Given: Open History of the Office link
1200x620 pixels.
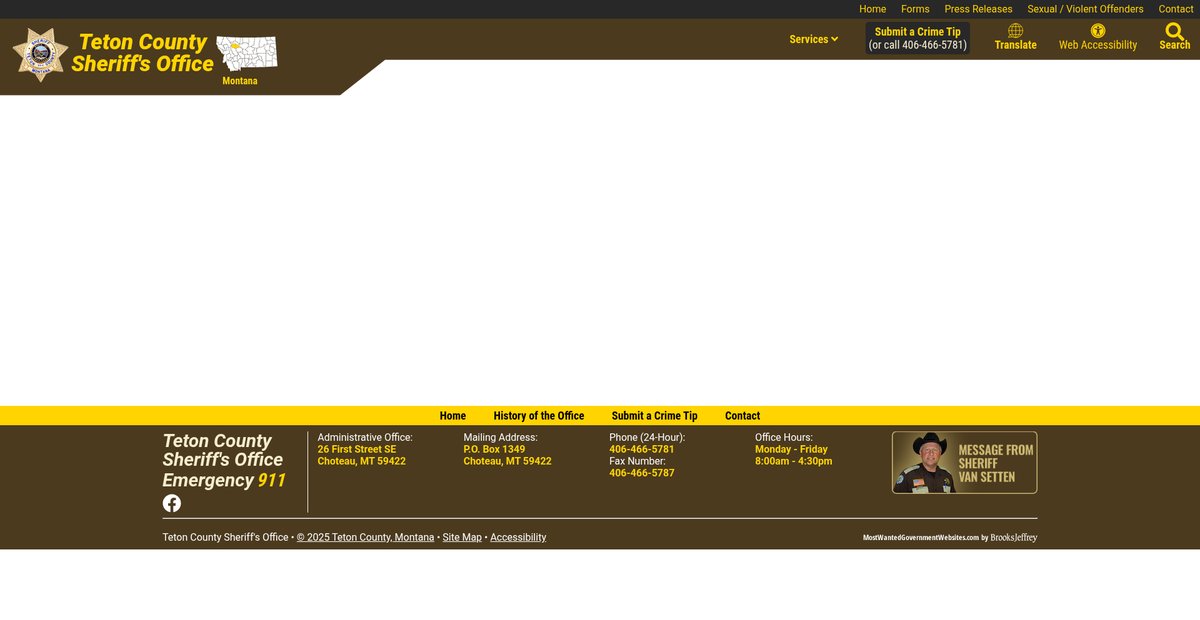Looking at the screenshot, I should (x=539, y=416).
